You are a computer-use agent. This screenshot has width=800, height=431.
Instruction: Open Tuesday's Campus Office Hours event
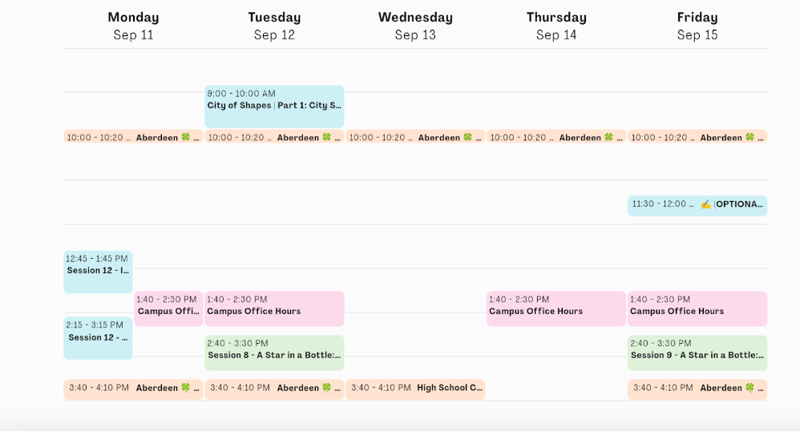coord(274,308)
